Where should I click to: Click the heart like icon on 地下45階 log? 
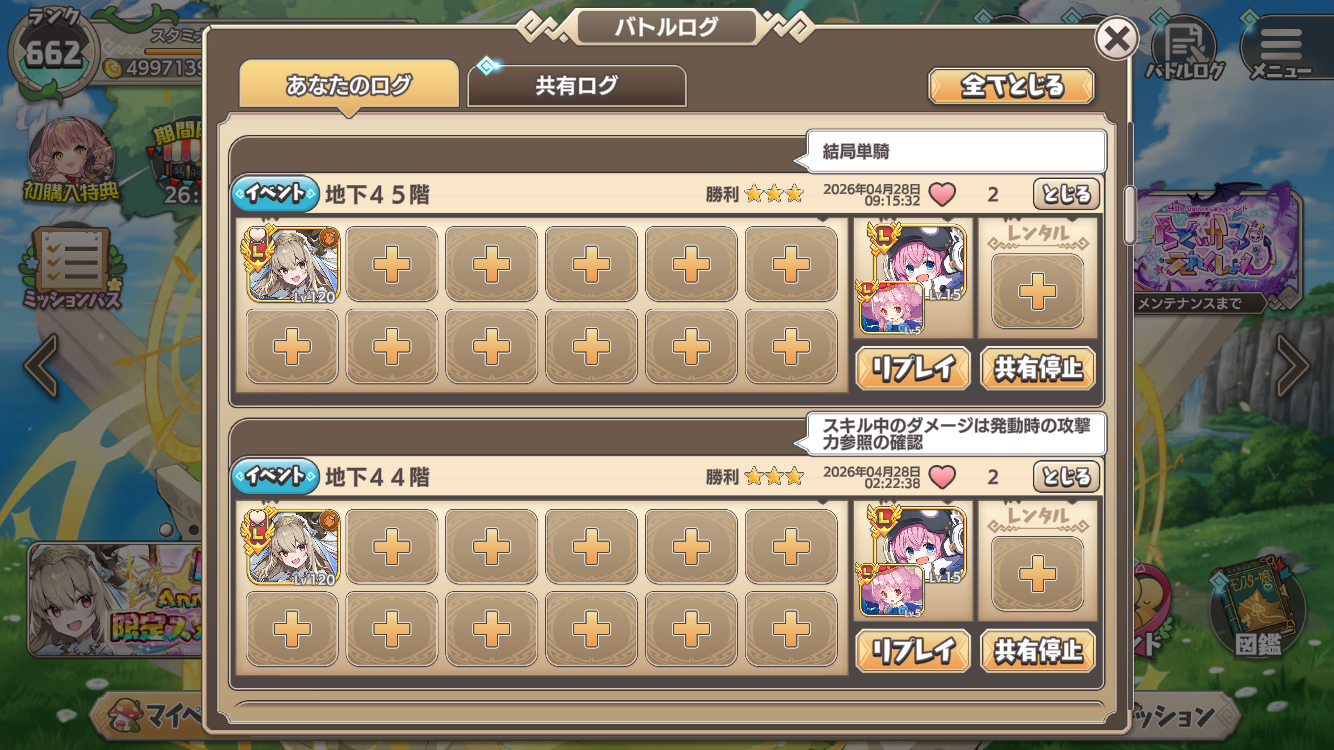click(942, 194)
